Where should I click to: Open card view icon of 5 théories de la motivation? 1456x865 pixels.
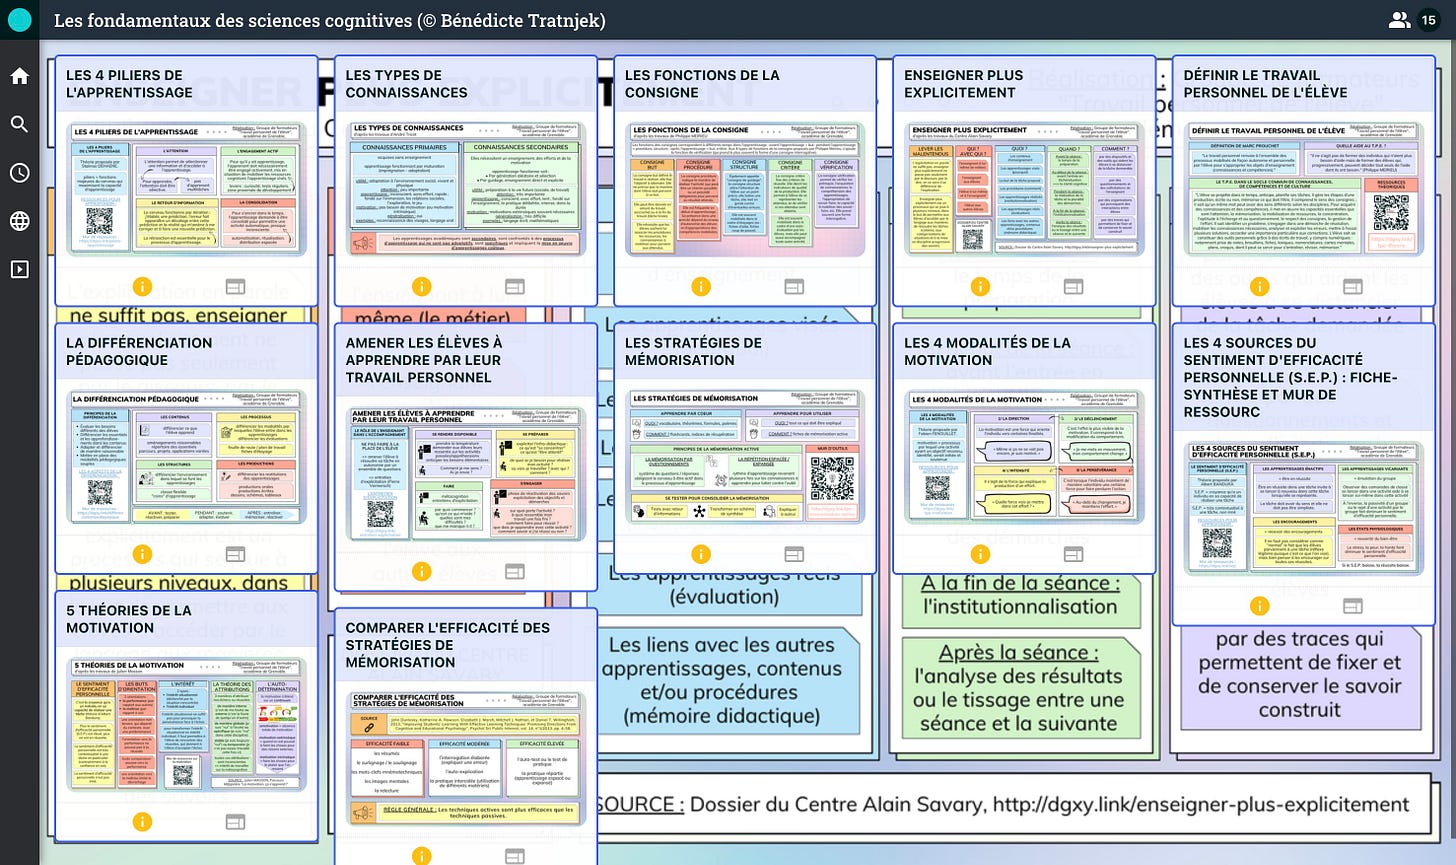coord(235,822)
